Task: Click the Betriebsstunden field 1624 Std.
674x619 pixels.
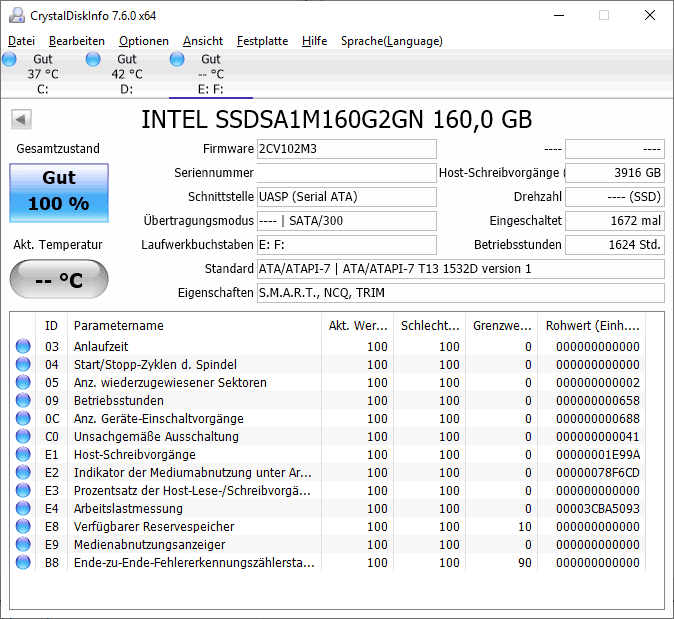Action: point(615,245)
